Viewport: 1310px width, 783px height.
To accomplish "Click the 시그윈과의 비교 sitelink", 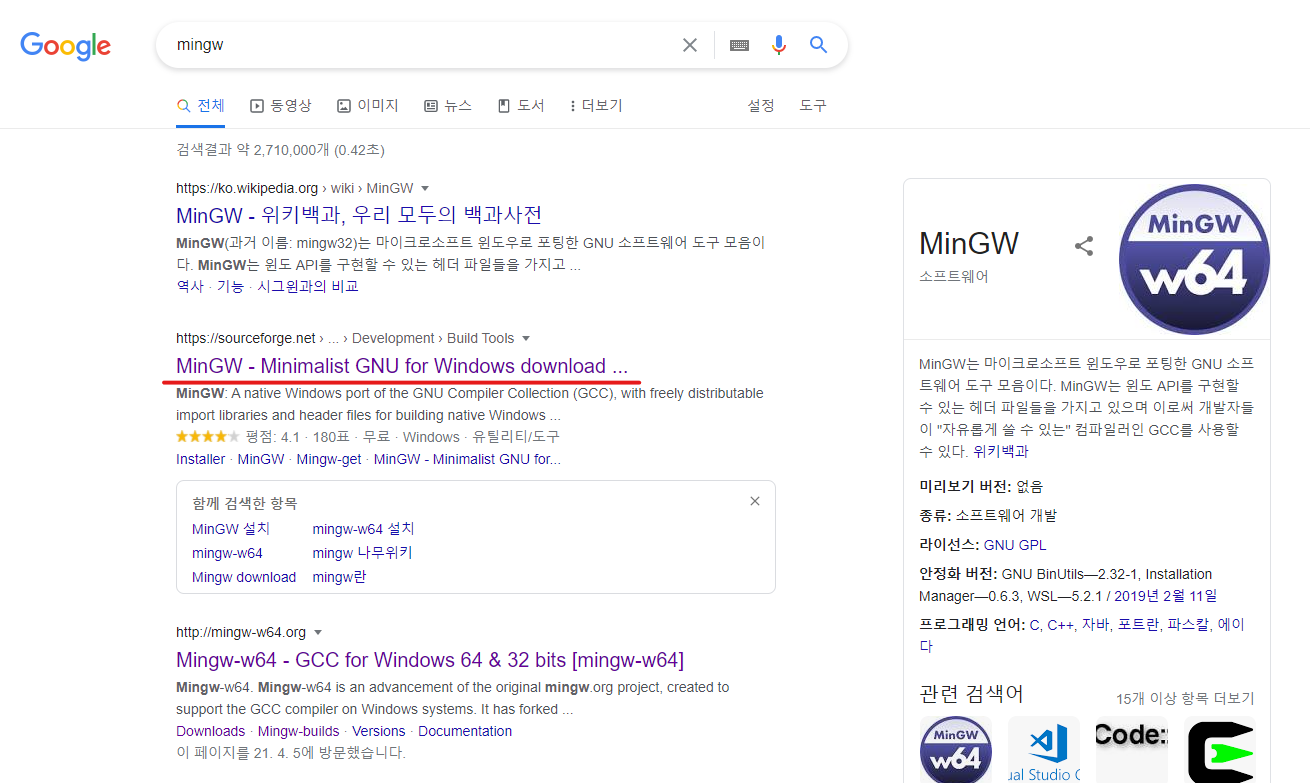I will pos(308,286).
